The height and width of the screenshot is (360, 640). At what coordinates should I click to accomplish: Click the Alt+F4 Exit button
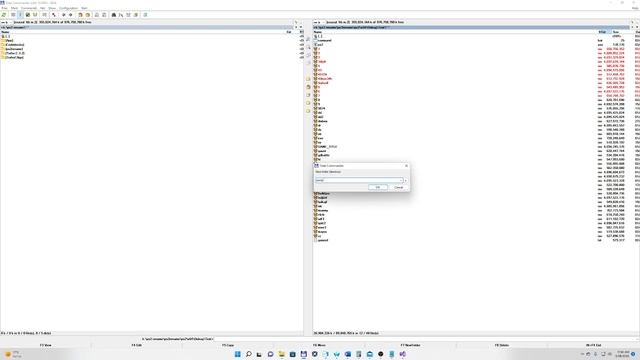point(593,345)
